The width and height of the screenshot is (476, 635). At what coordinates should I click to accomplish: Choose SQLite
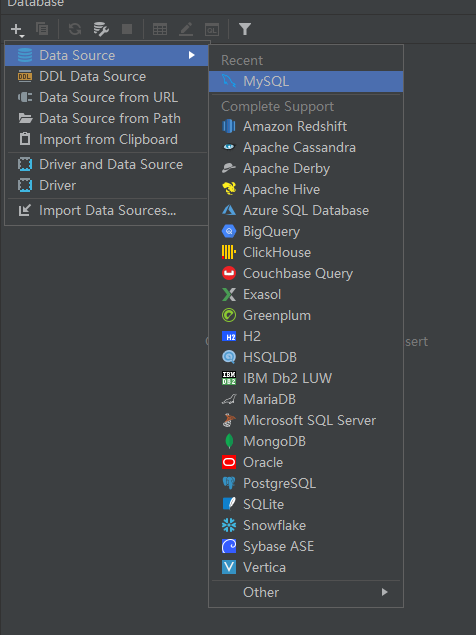pos(306,505)
